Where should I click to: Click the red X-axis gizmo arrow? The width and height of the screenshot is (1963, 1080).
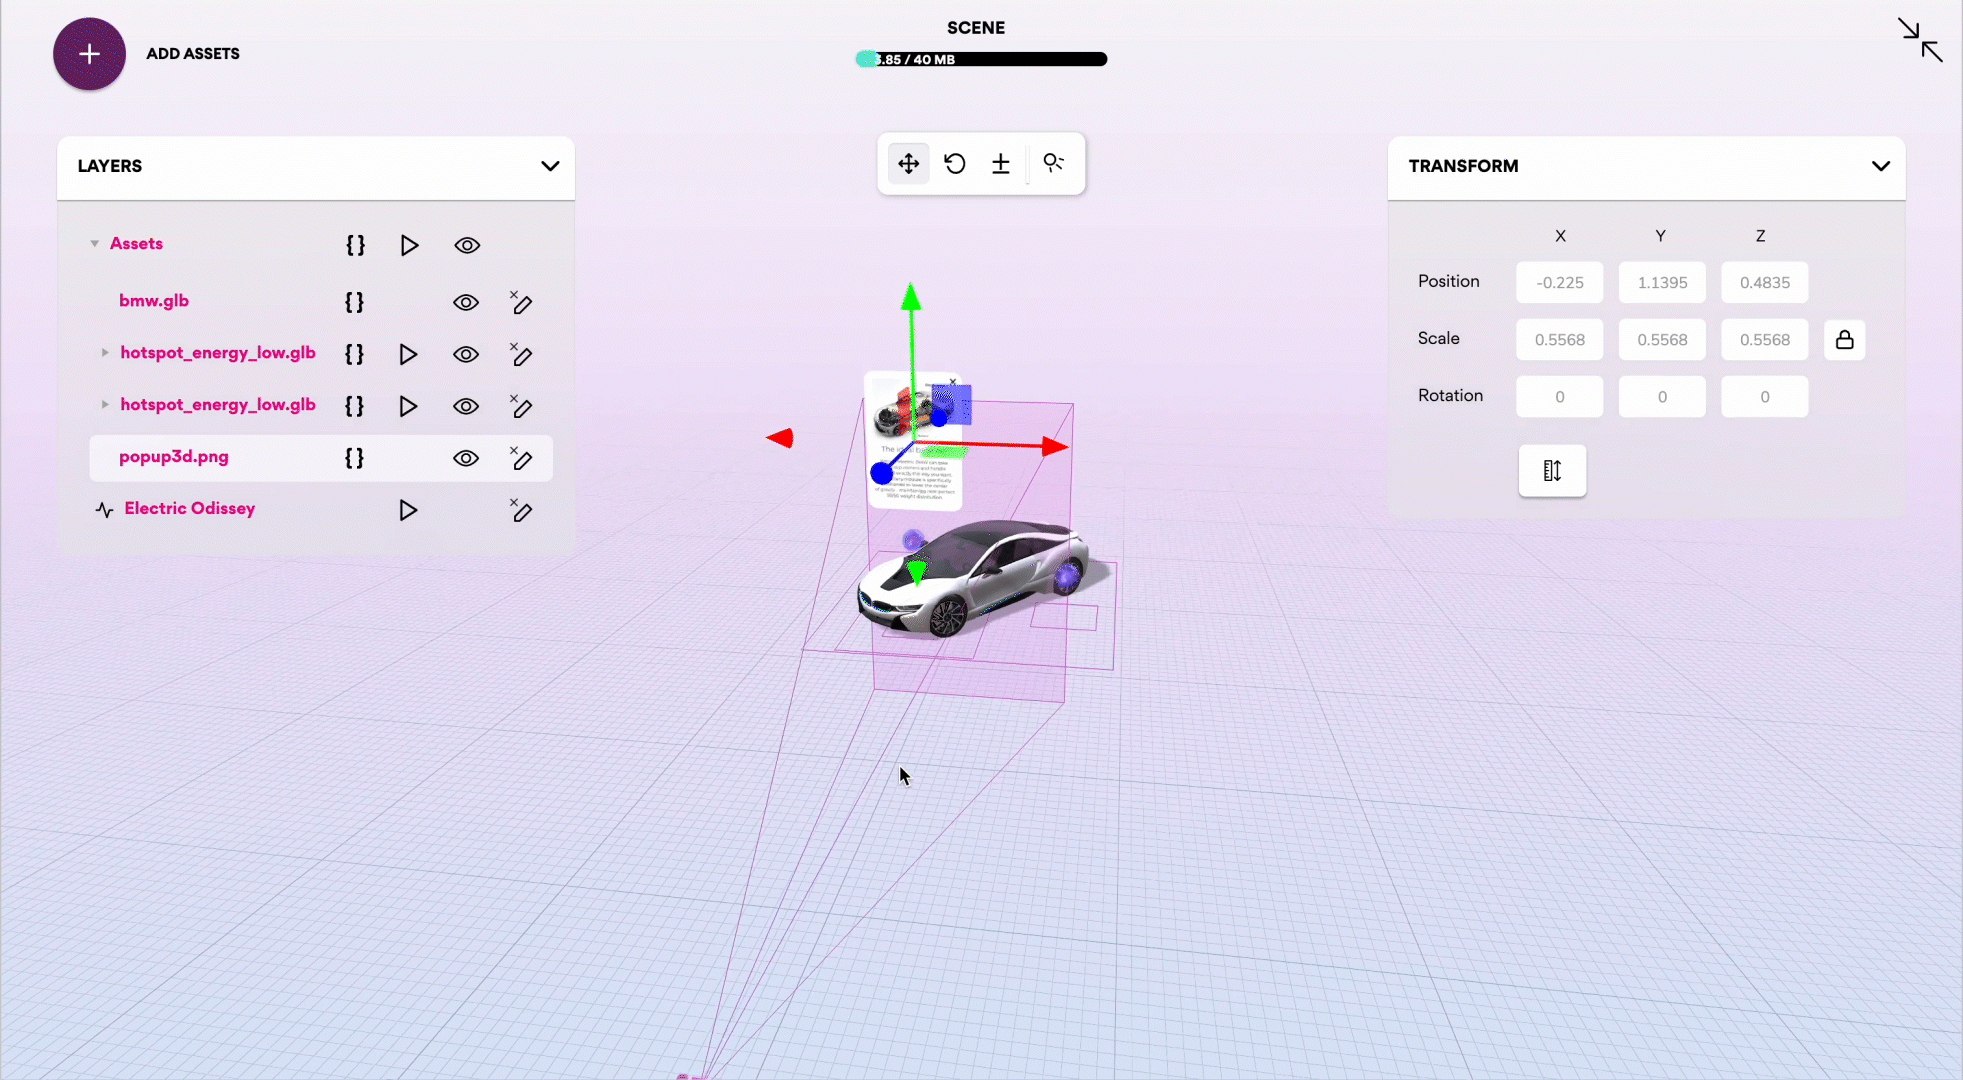click(x=1054, y=446)
